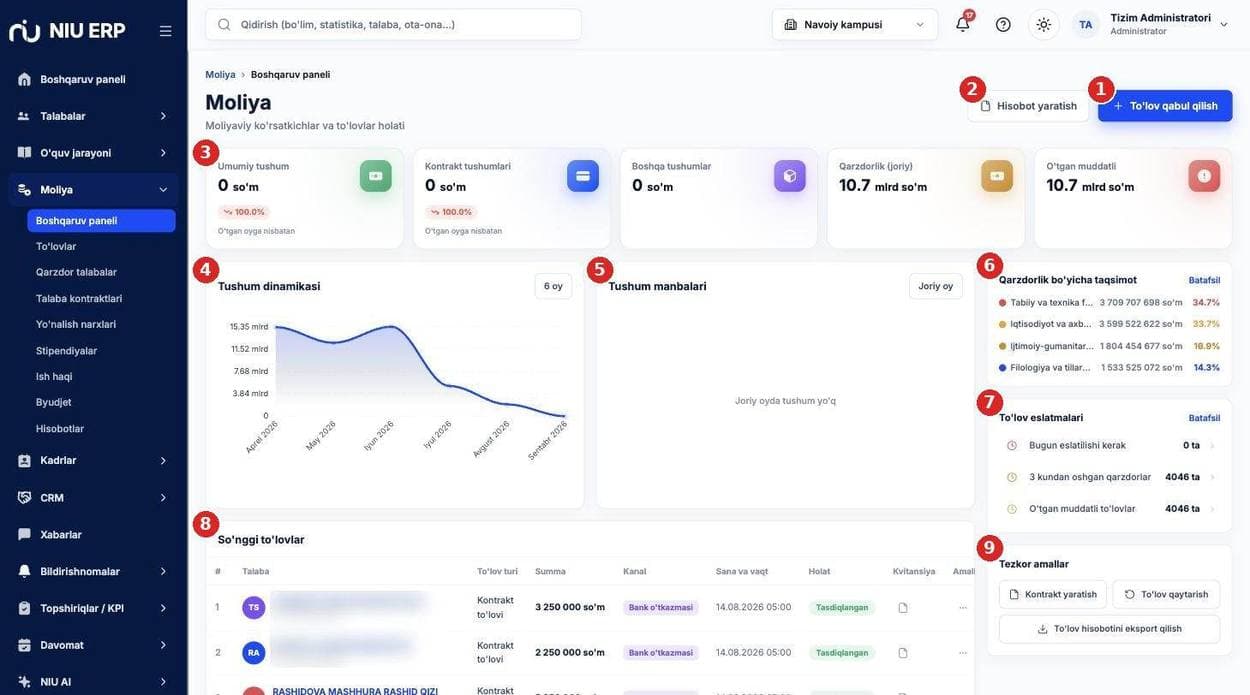Click the Umumiy tushum green card icon
The image size is (1250, 695).
[x=375, y=176]
